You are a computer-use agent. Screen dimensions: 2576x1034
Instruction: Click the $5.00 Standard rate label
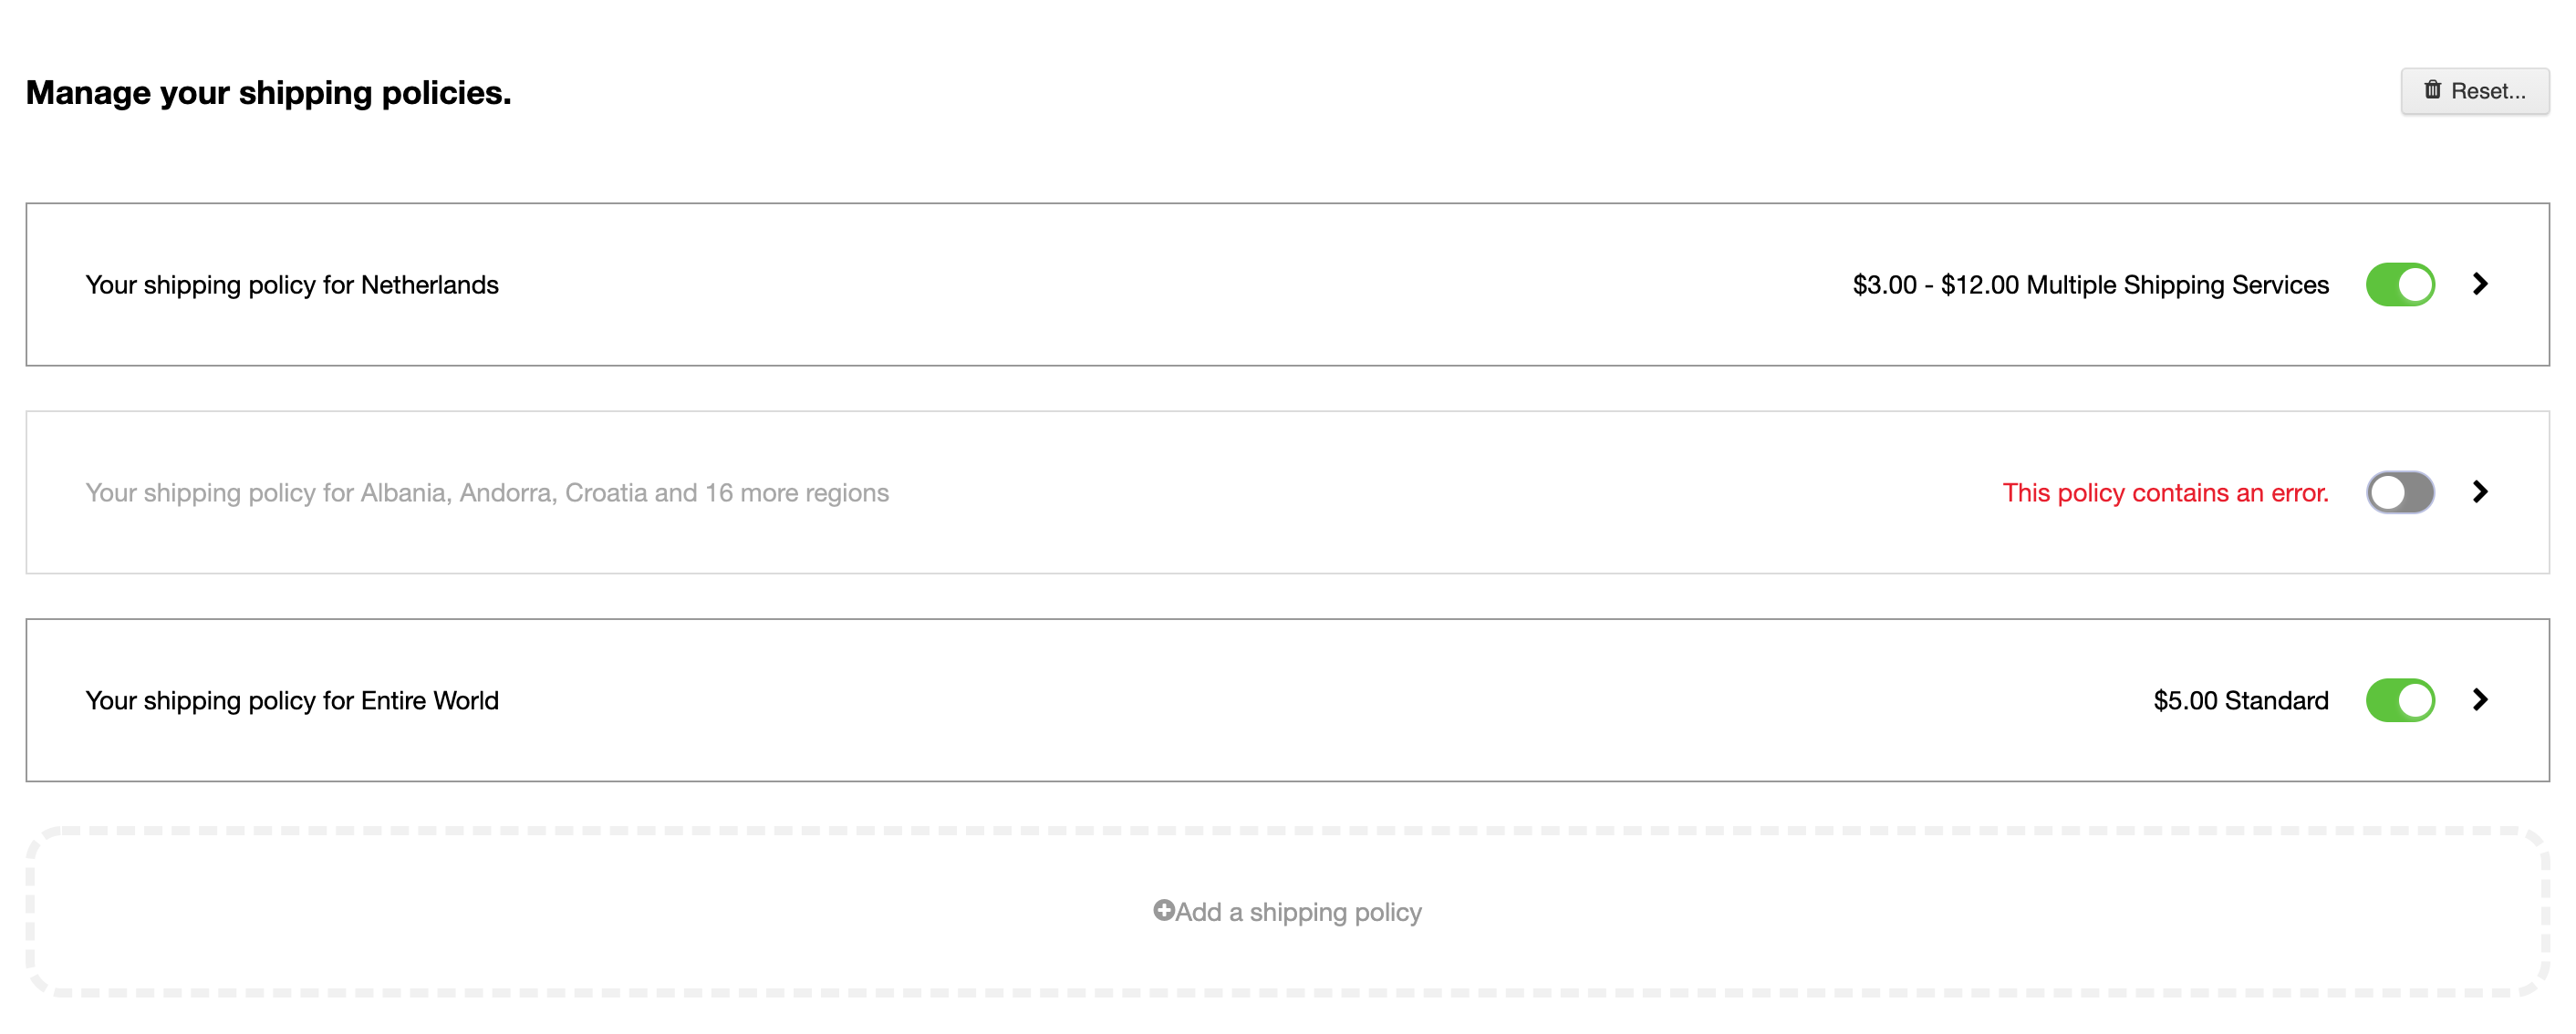[2241, 701]
